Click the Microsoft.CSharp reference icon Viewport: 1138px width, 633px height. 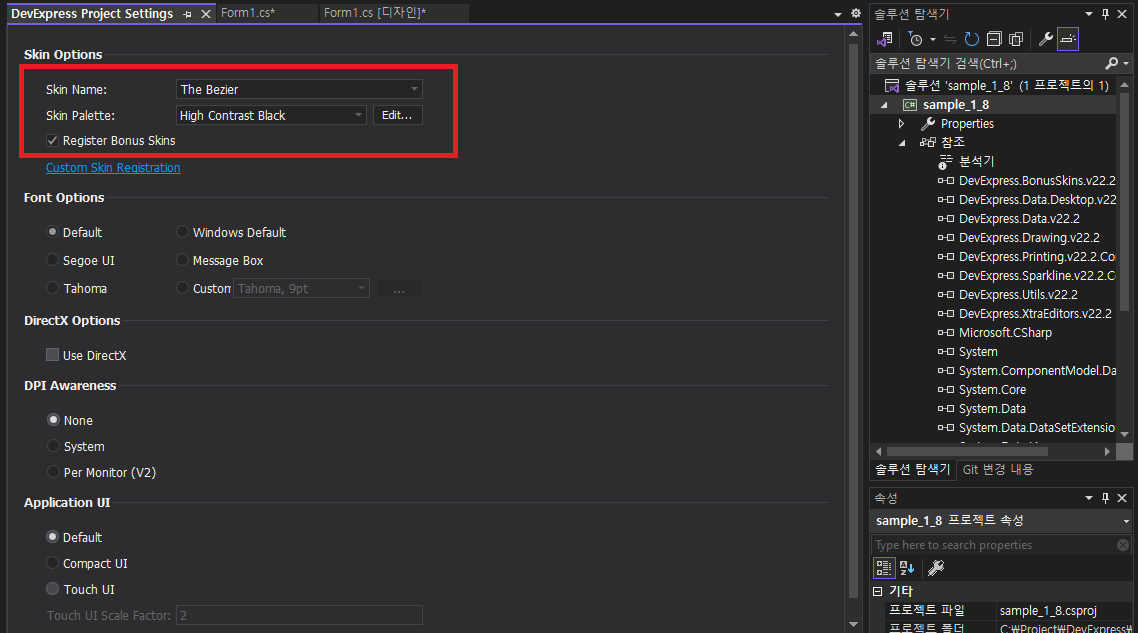(946, 332)
